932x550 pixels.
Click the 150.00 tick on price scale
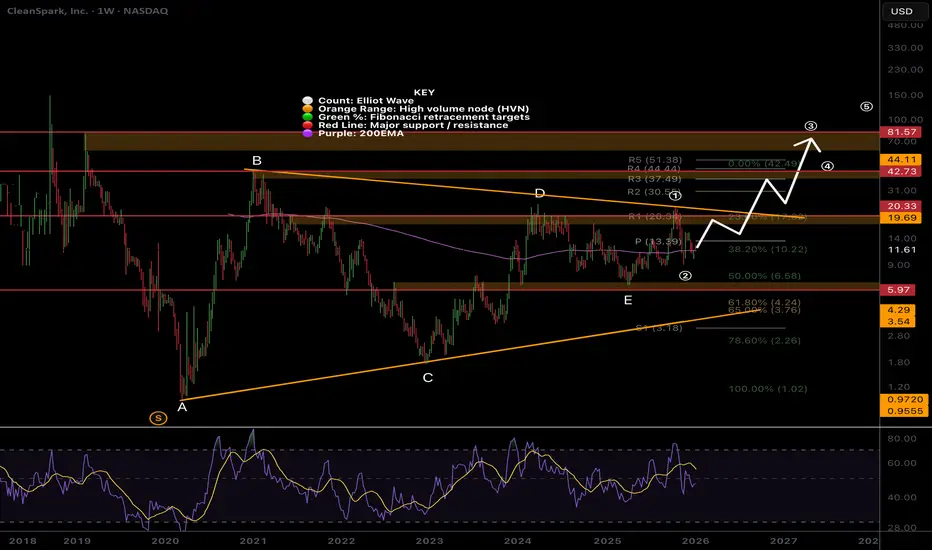(905, 95)
